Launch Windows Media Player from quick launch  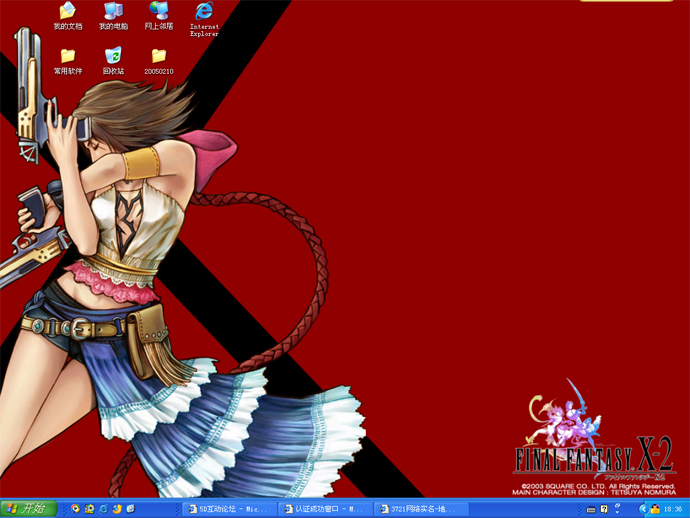76,509
